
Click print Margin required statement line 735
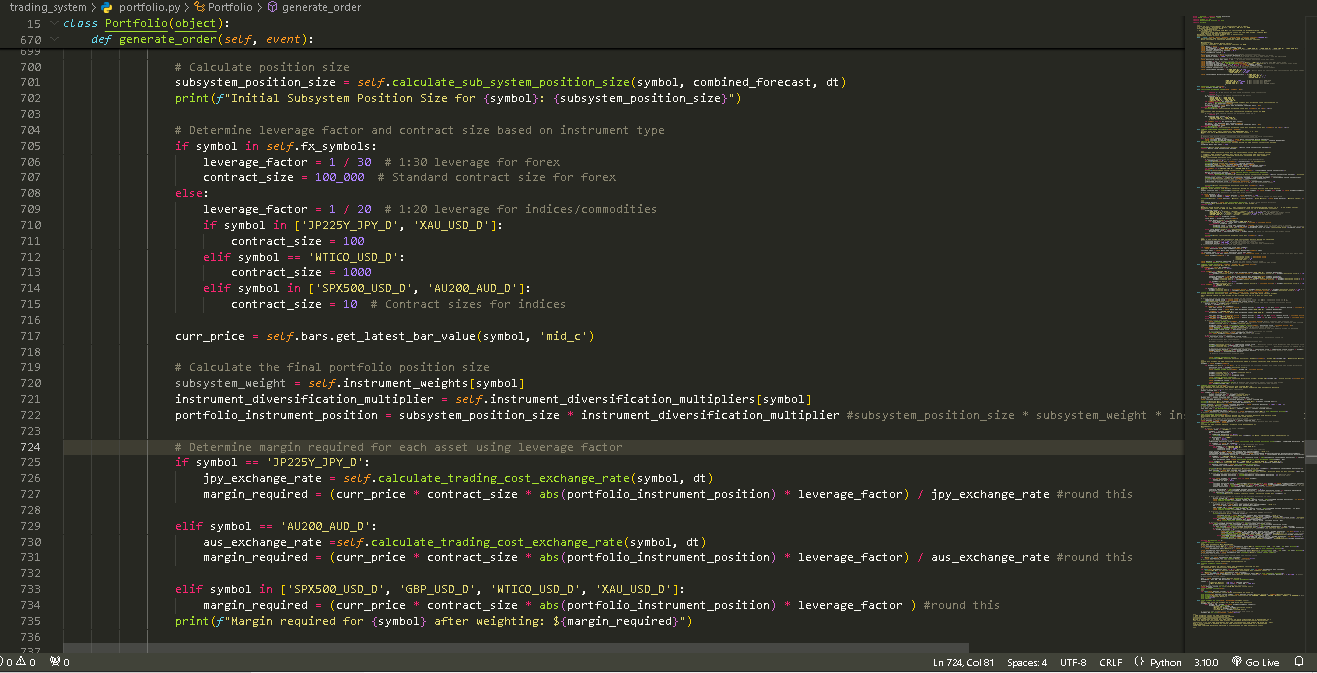433,621
